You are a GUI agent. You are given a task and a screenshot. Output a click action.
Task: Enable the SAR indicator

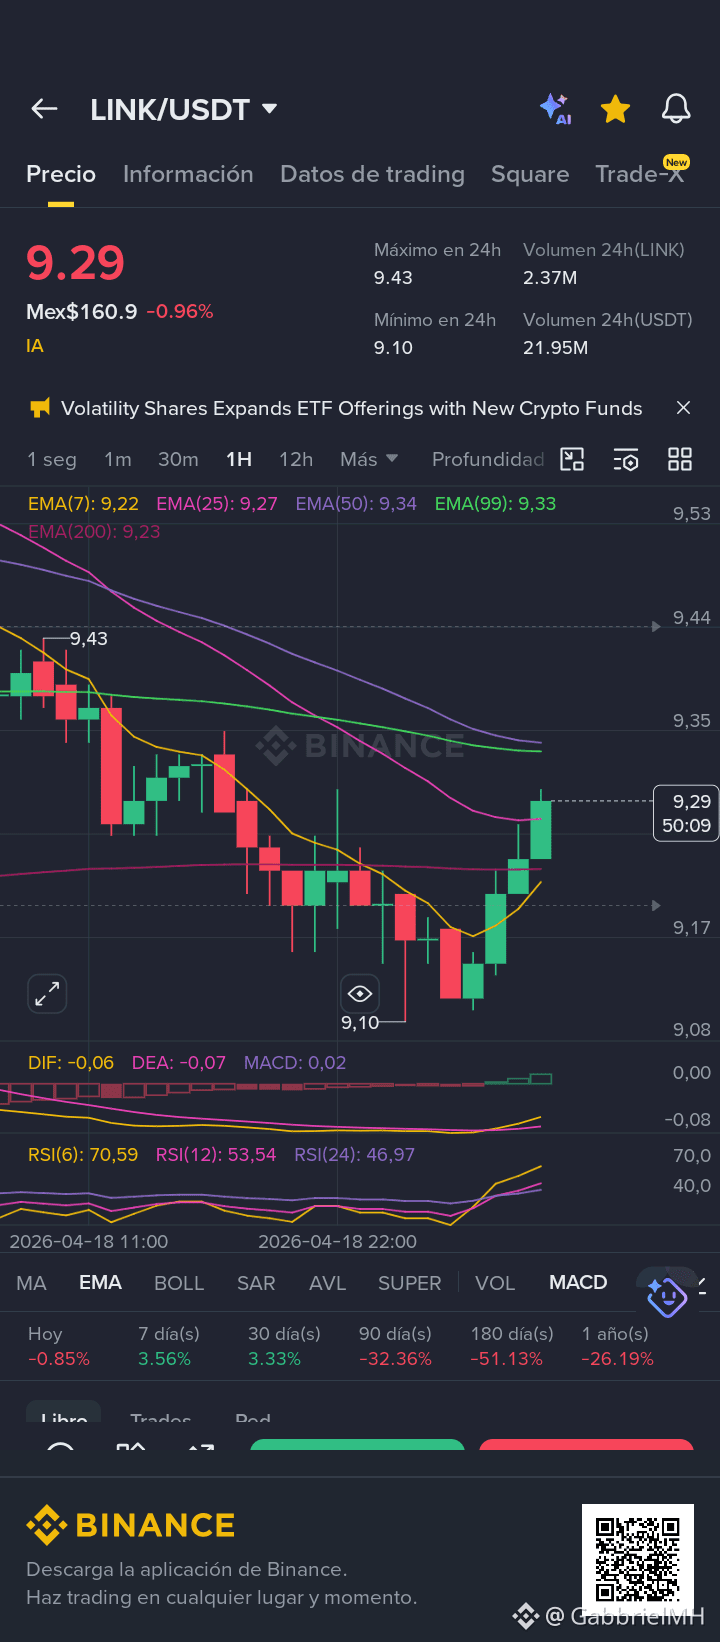256,1283
